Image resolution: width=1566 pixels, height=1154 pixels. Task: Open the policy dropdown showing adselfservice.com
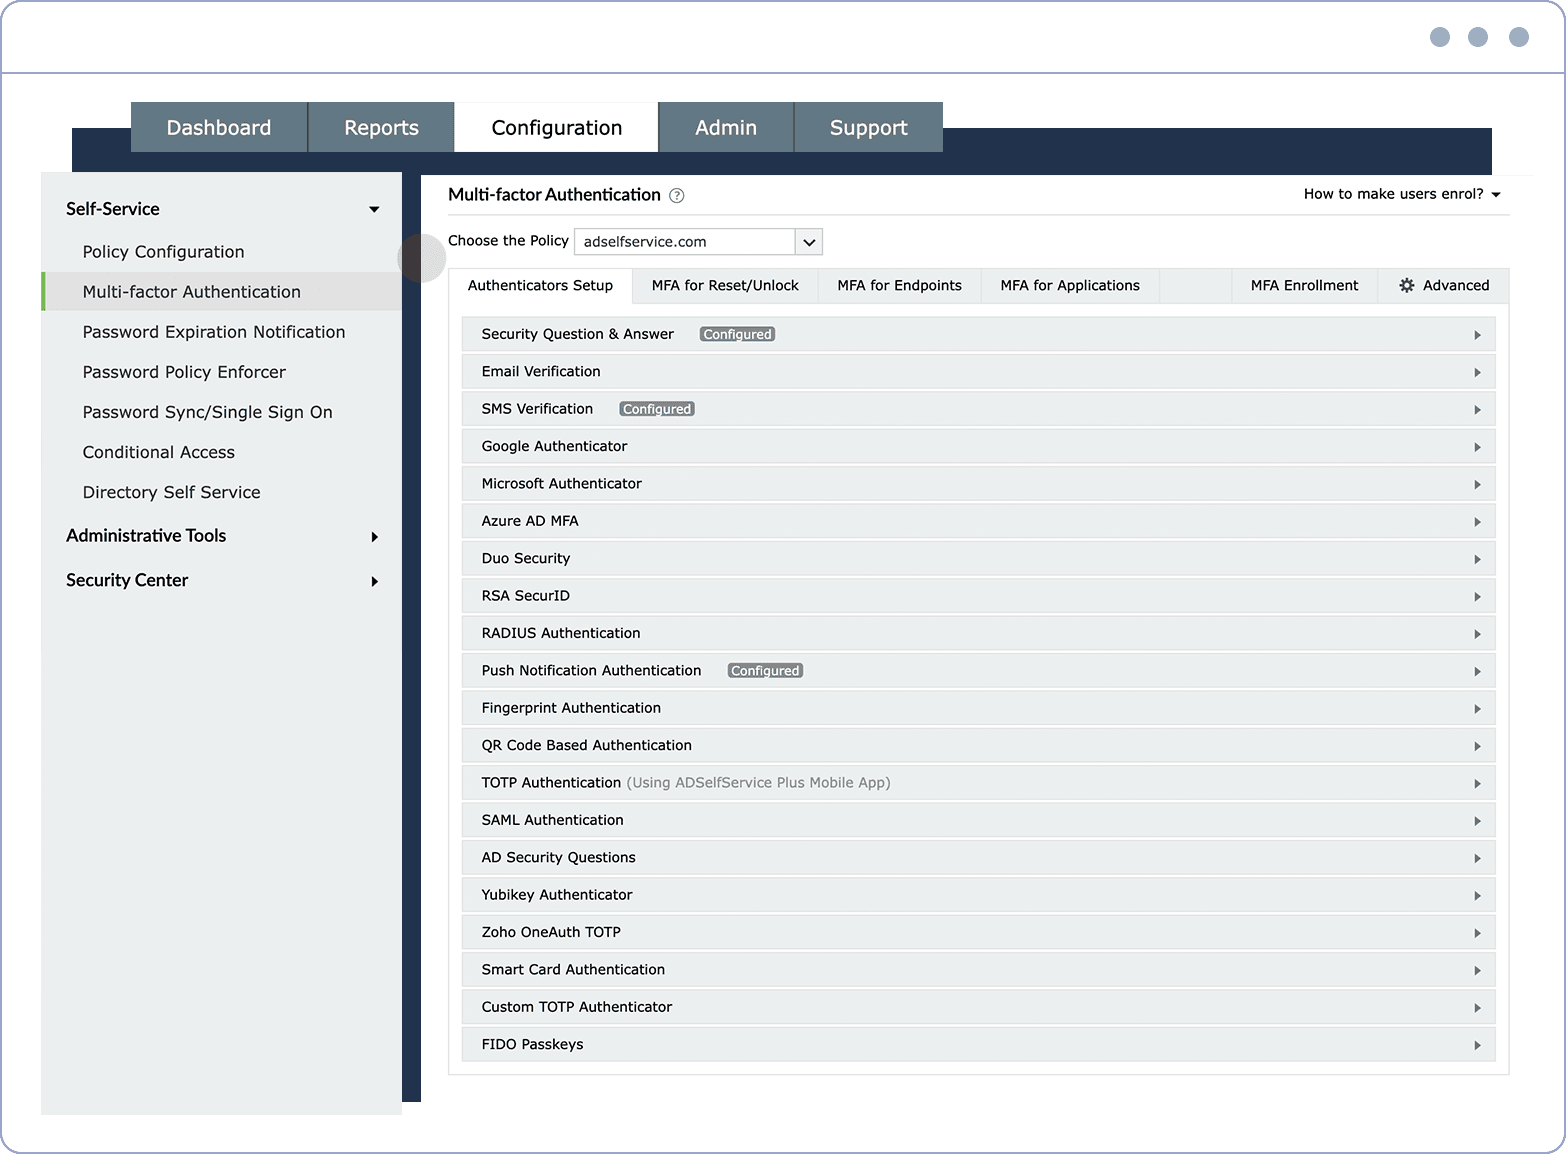click(698, 242)
